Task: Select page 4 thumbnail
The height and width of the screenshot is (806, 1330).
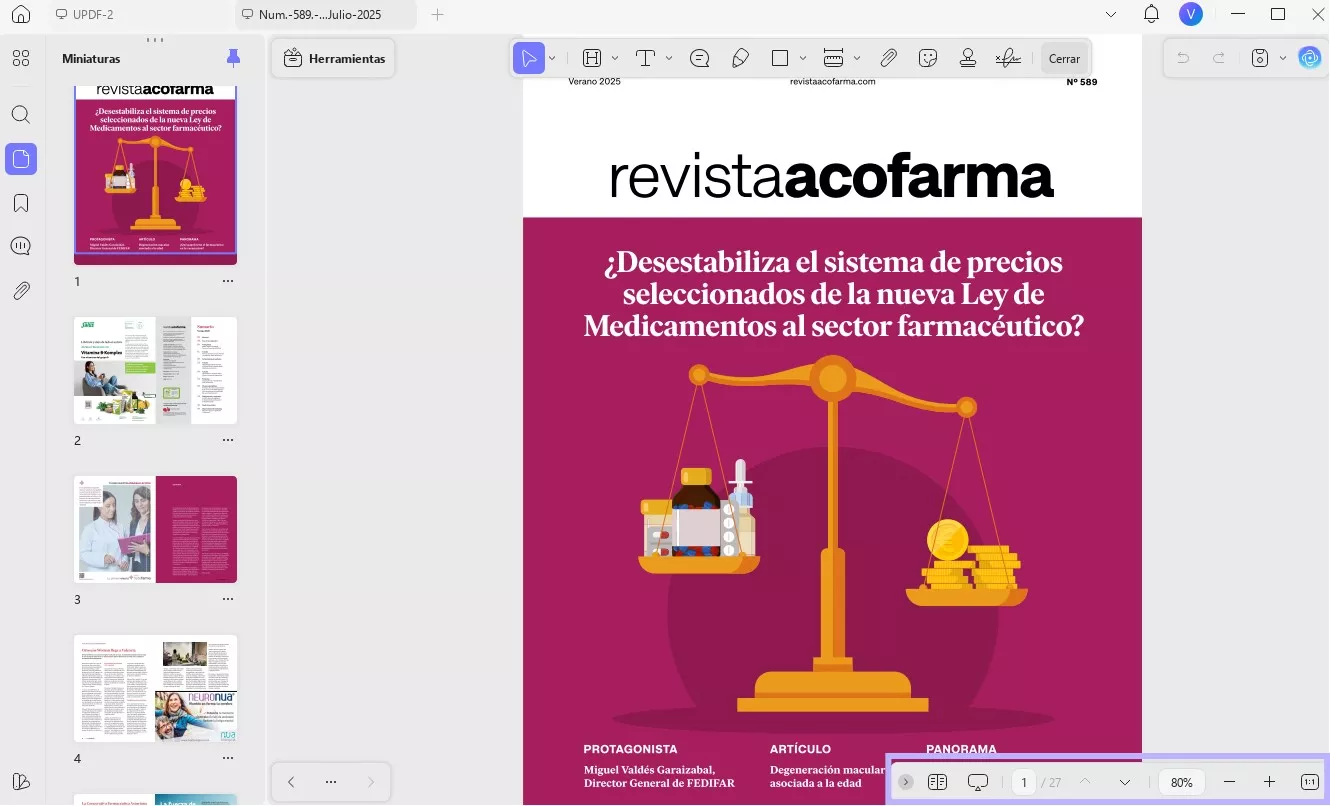Action: 155,688
